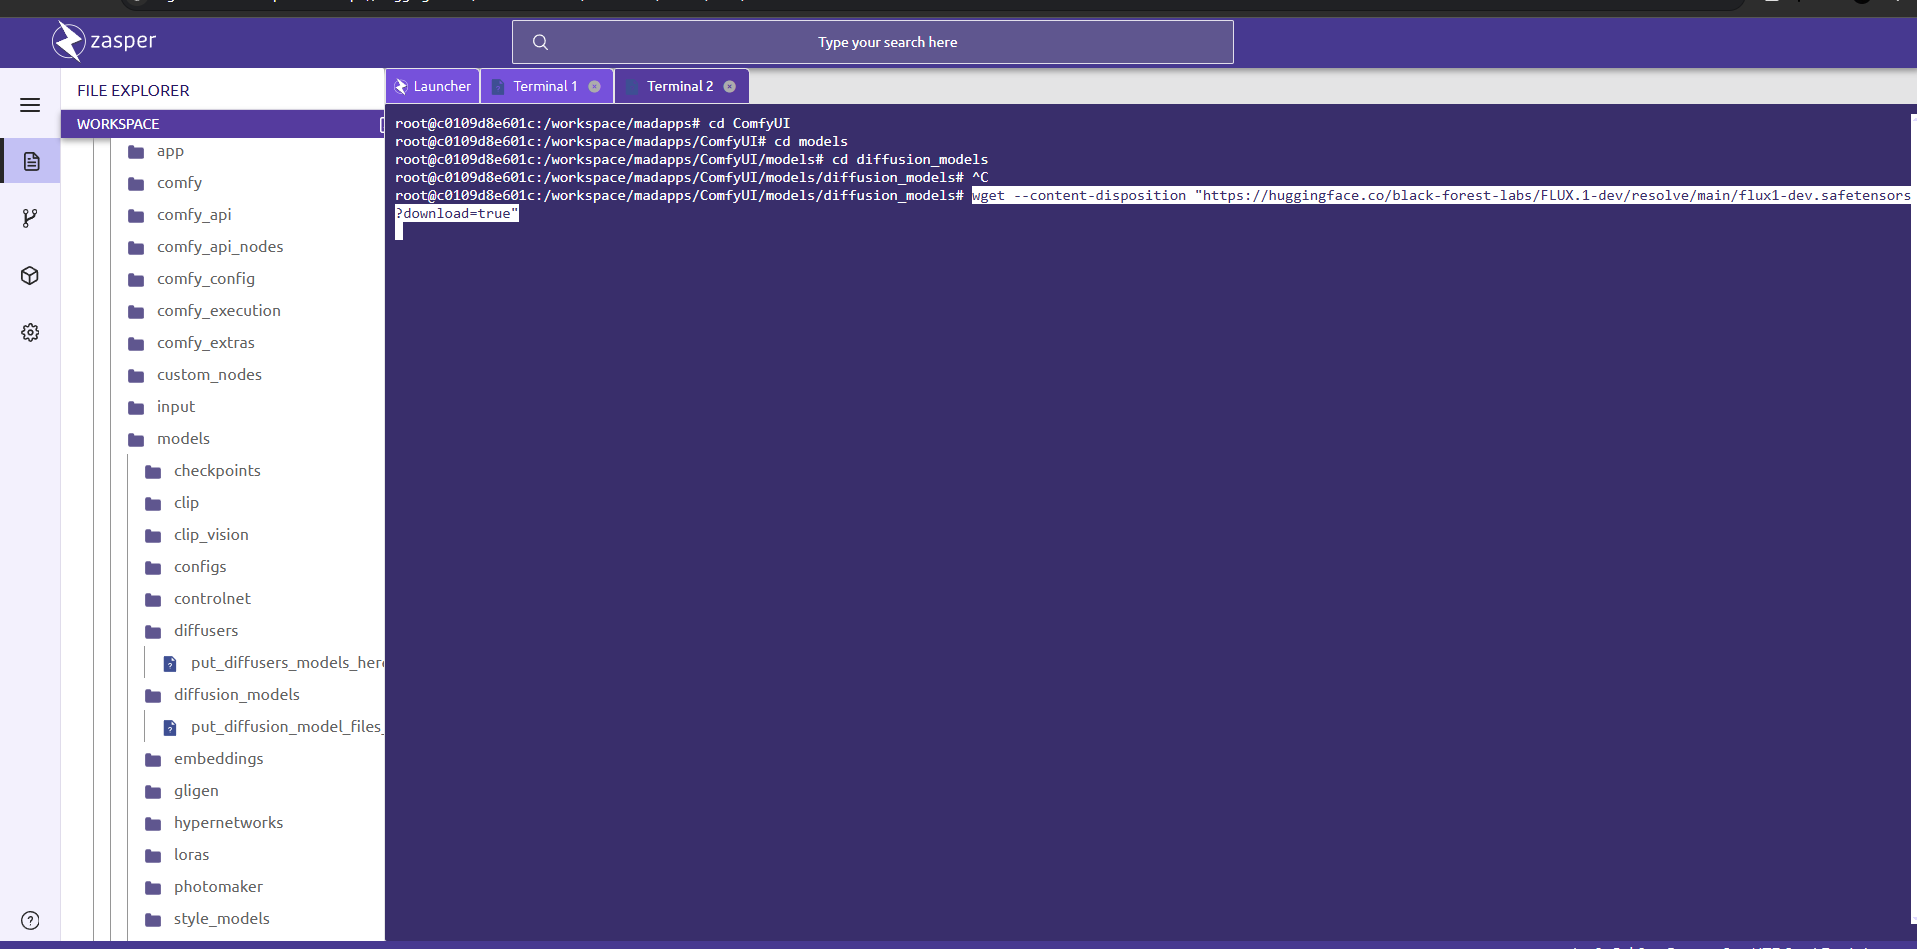Expand the gligen folder
1917x949 pixels.
pos(196,791)
